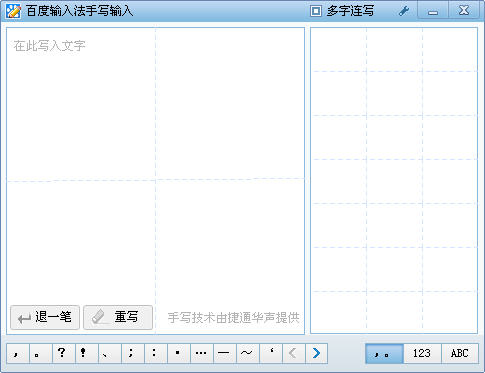Show previous page of punctuation symbols
Viewport: 485px width, 373px height.
tap(294, 353)
